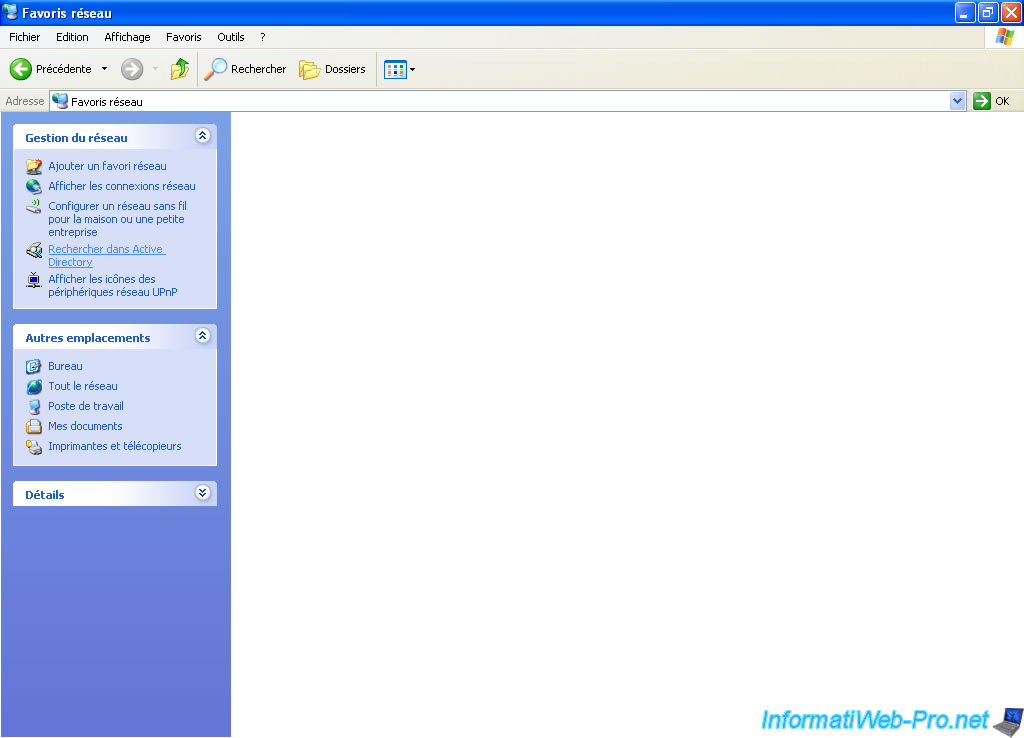Open the address bar dropdown list

coord(957,100)
